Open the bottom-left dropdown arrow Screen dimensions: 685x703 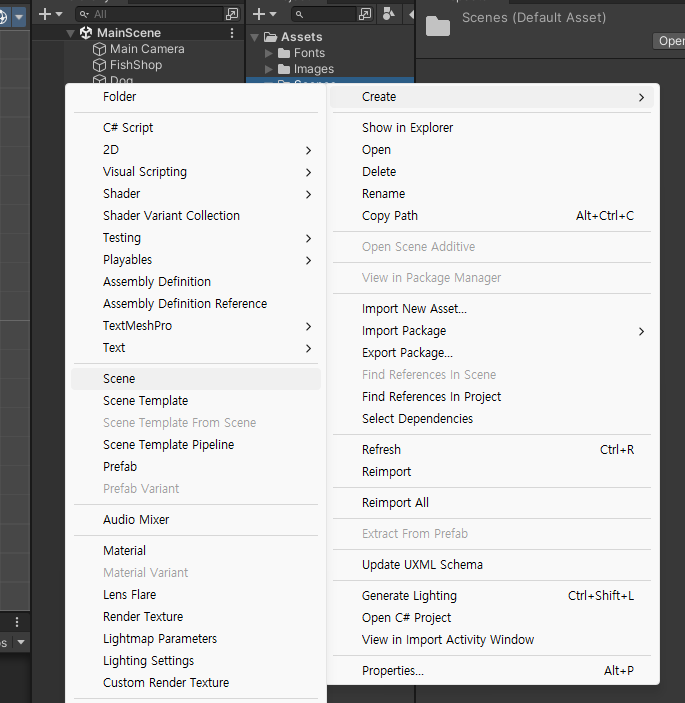coord(21,642)
